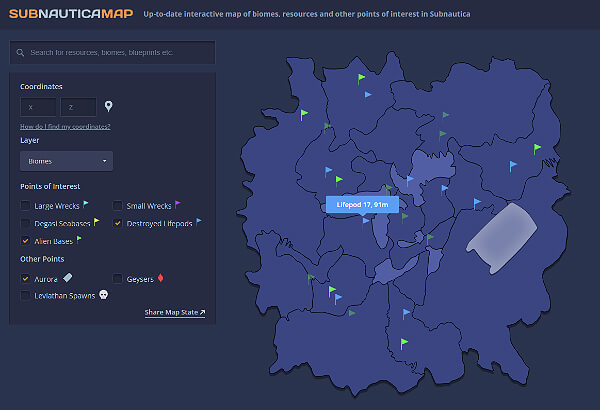The image size is (600, 410).
Task: Check the Degasi Seabases option
Action: tap(25, 223)
